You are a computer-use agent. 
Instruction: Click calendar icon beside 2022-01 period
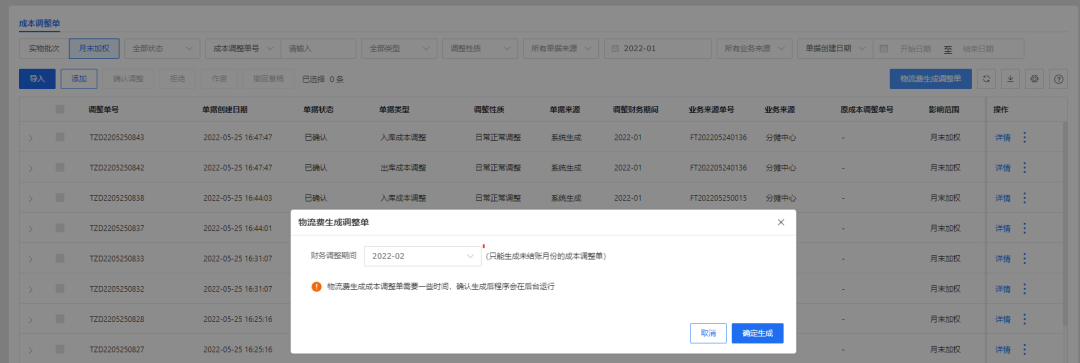[616, 49]
